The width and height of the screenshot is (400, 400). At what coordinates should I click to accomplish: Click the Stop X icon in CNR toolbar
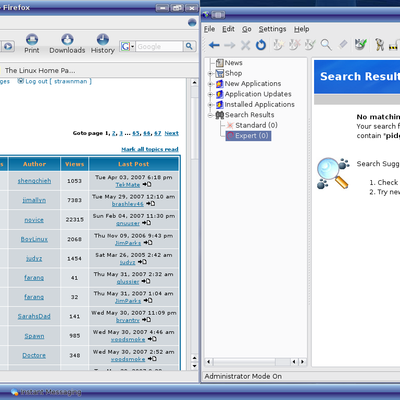coord(245,45)
